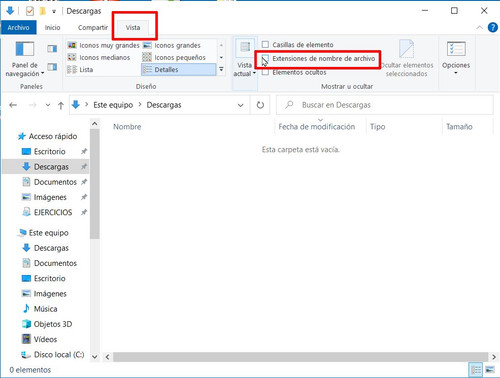Expand the layout gallery more arrow
The image size is (500, 378).
[221, 70]
